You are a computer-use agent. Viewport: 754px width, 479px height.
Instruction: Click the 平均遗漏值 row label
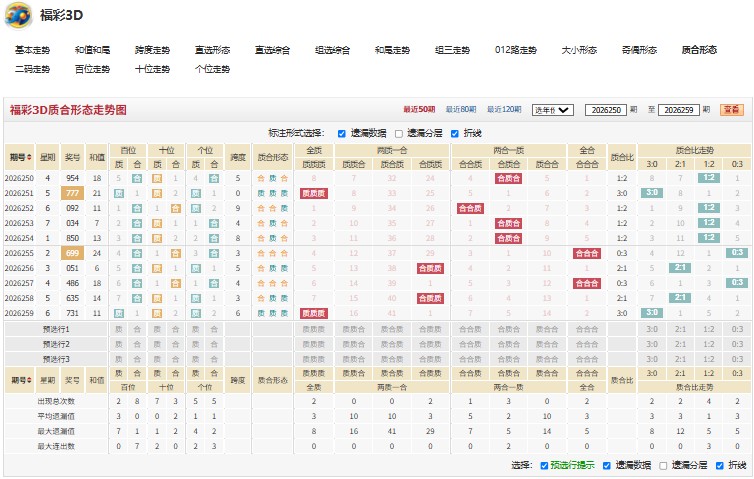(56, 416)
